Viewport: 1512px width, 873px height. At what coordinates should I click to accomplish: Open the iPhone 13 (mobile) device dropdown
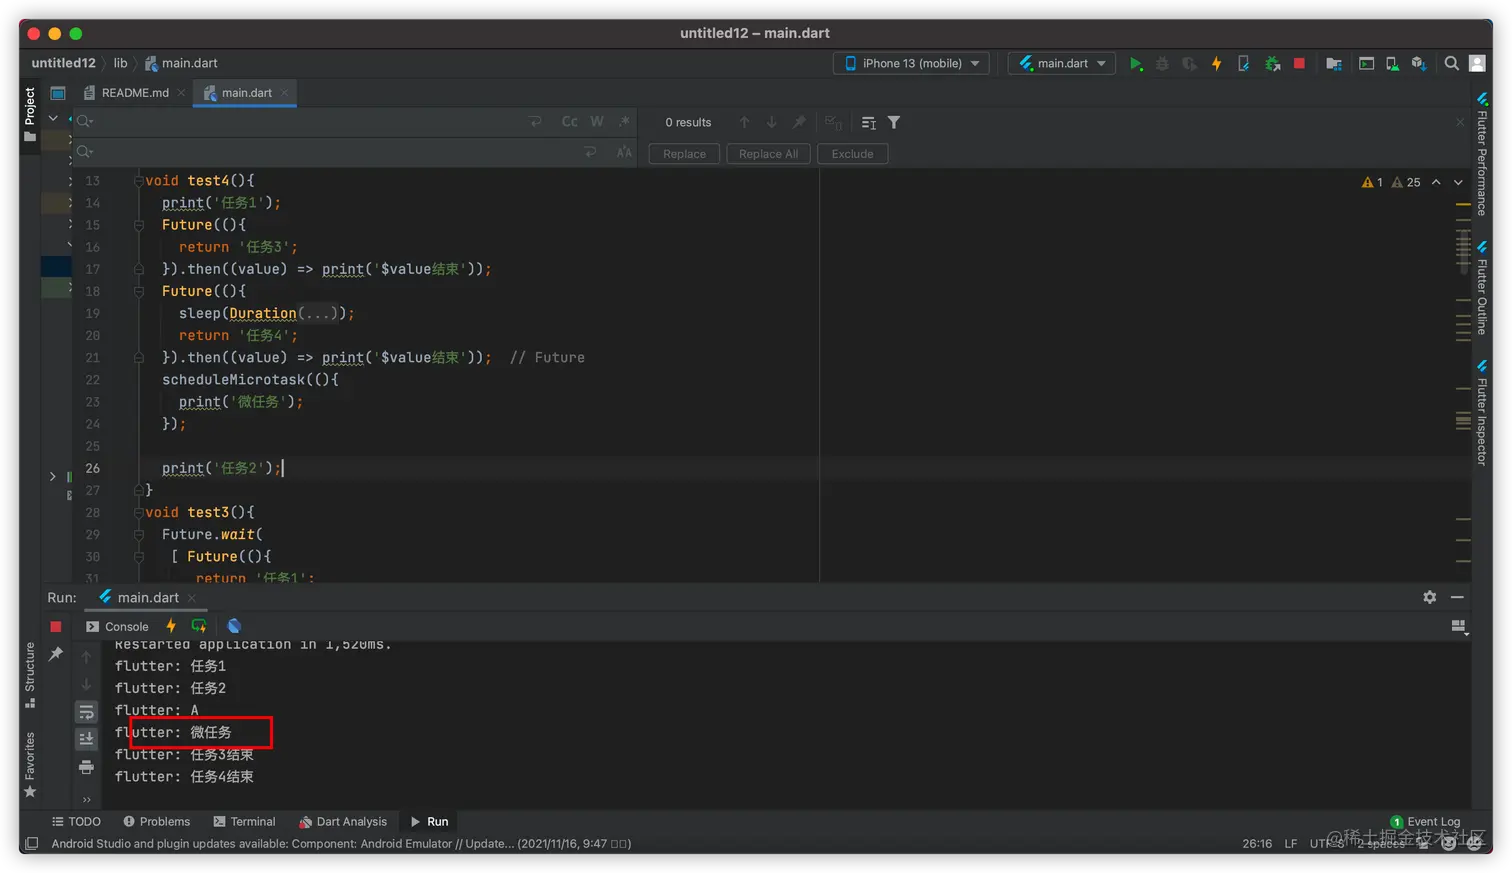[x=911, y=63]
